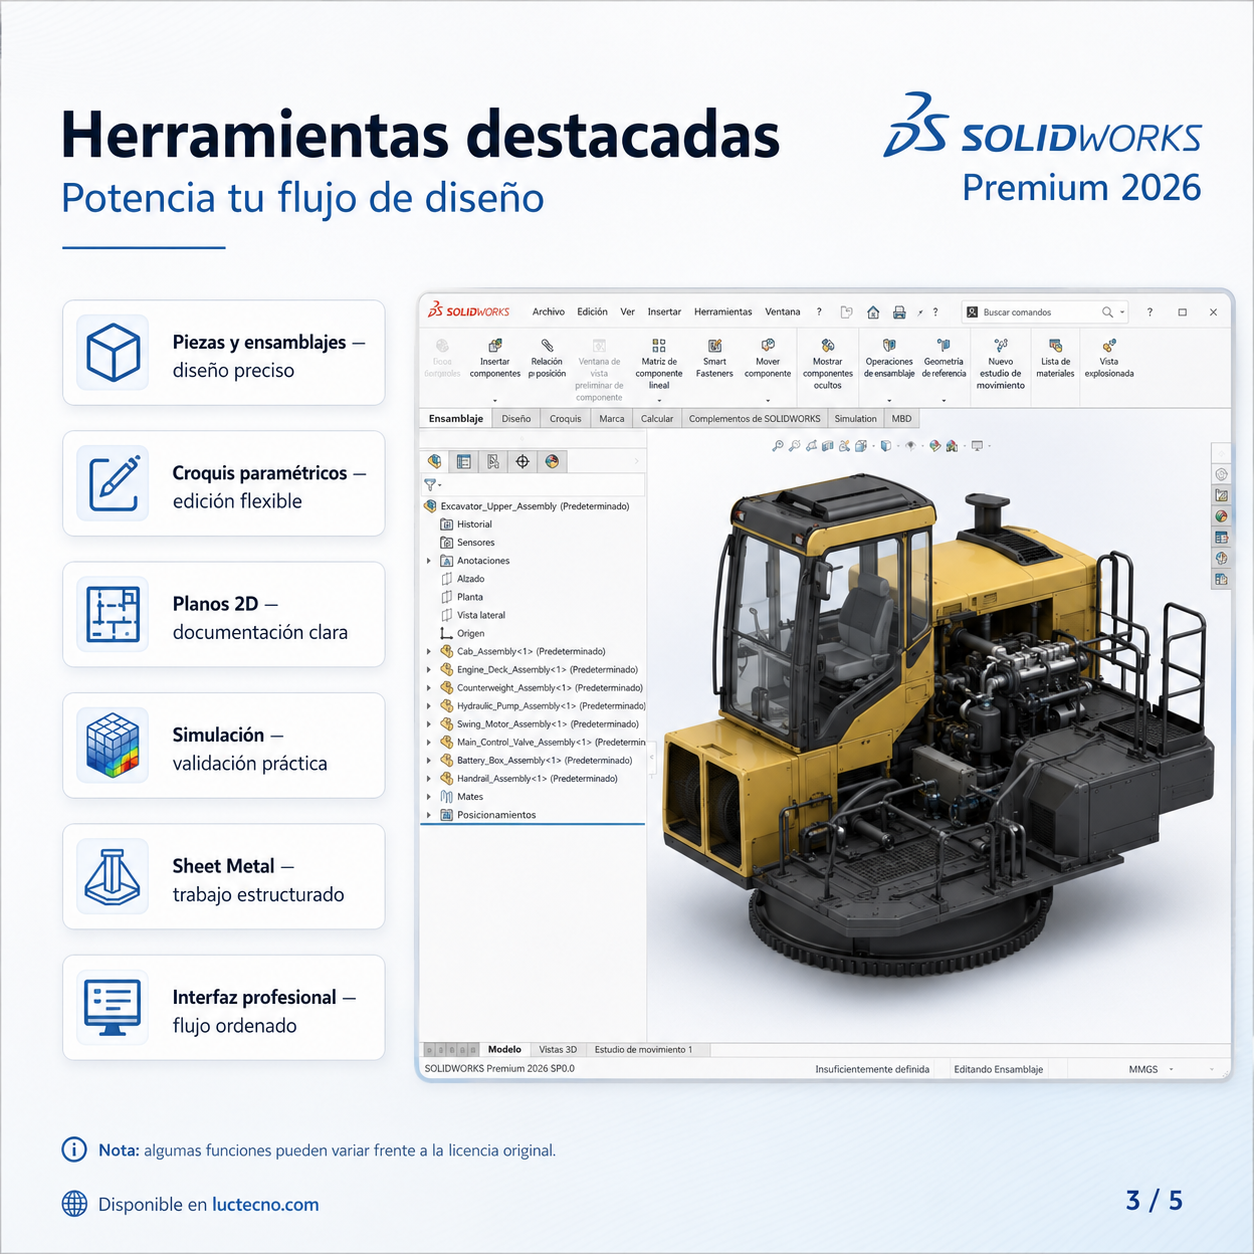This screenshot has height=1254, width=1254.
Task: Select Handrail_Assembly<1> item
Action: pos(529,778)
